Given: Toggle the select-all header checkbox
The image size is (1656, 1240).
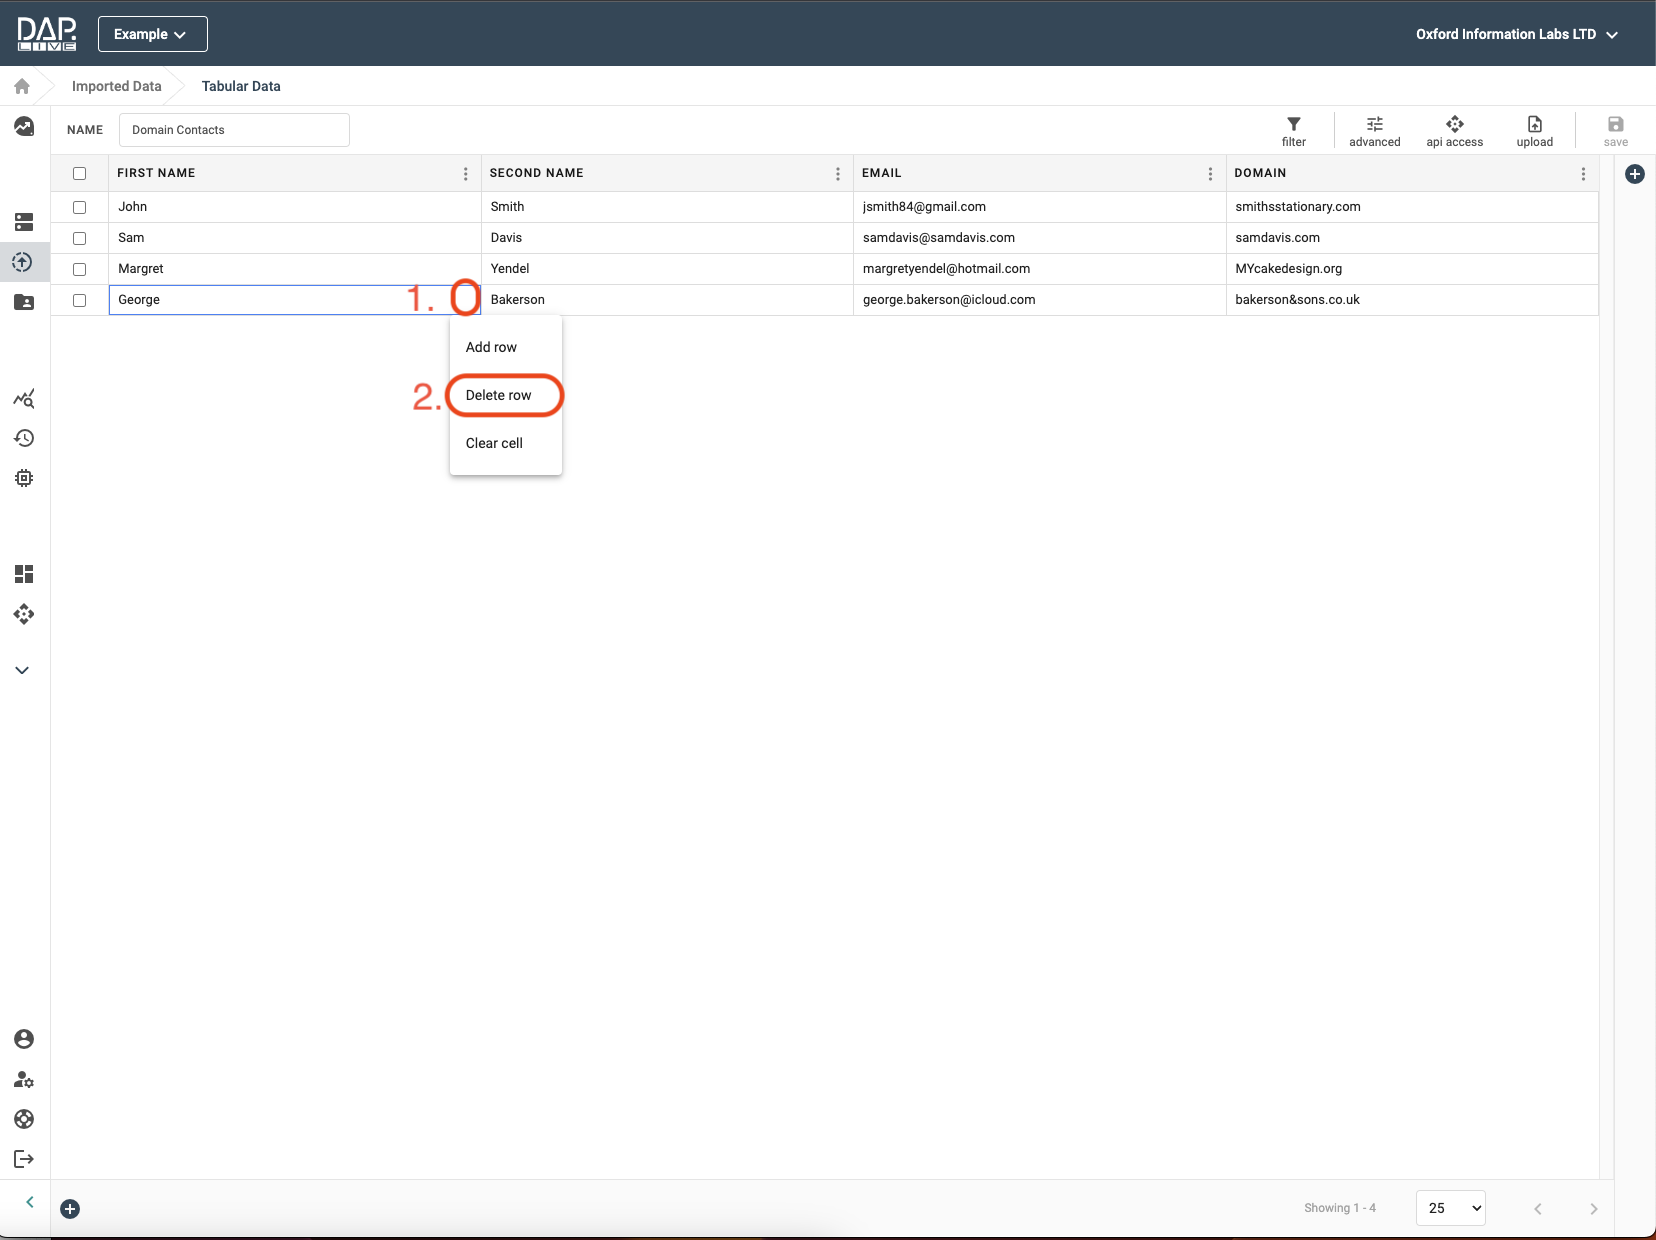Looking at the screenshot, I should click(80, 174).
